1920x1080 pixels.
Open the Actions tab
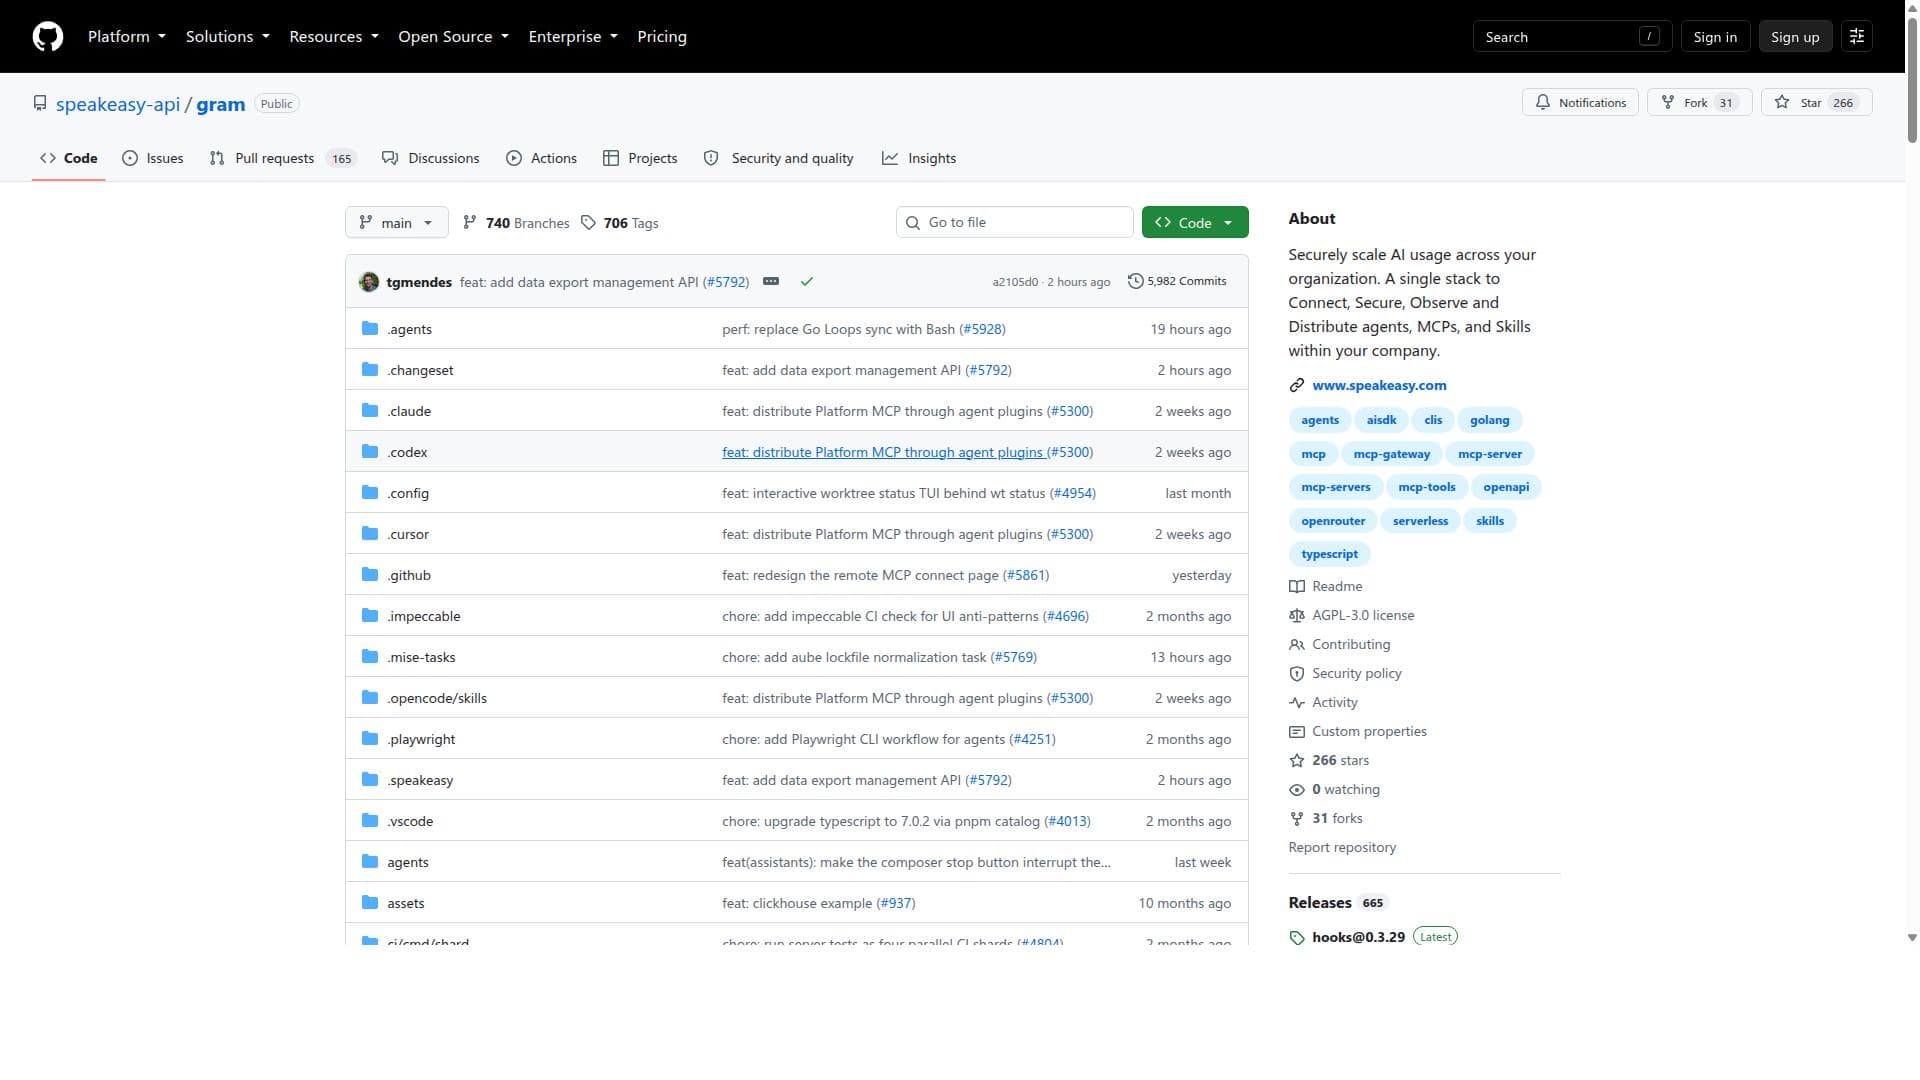pos(541,159)
